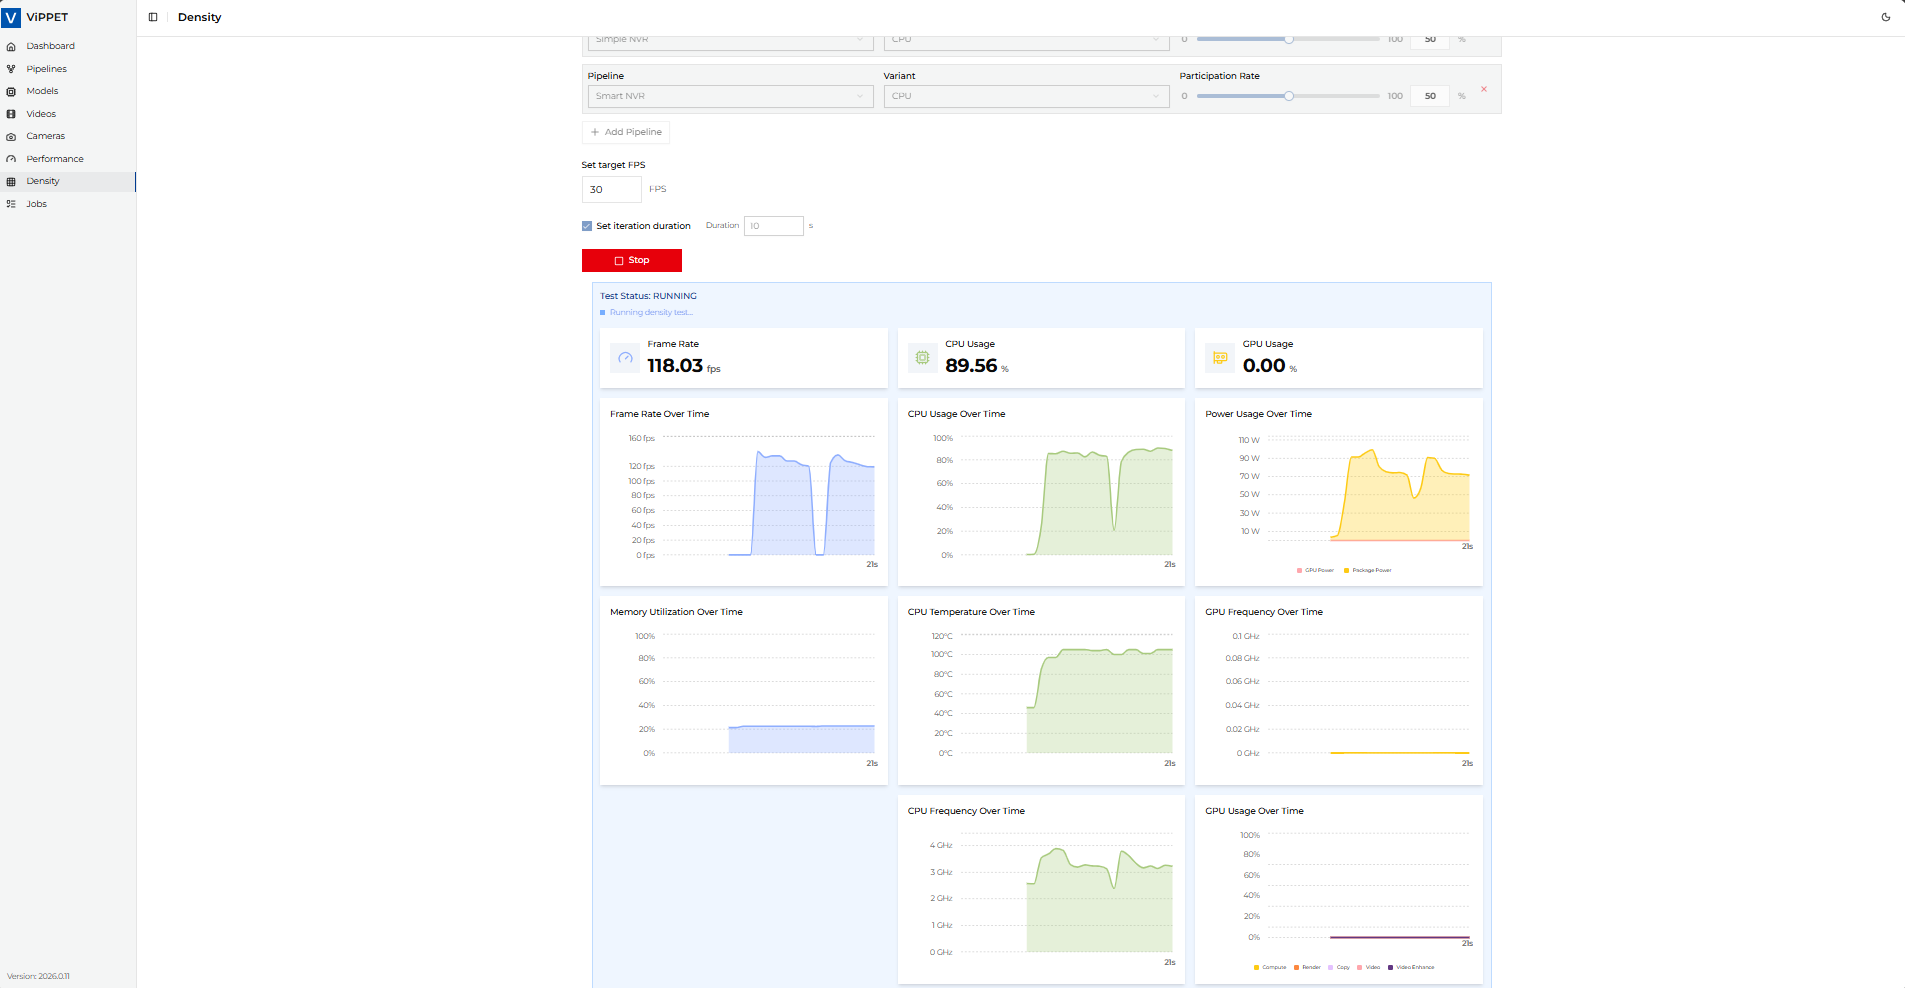This screenshot has width=1905, height=988.
Task: Click the Cameras icon in the sidebar
Action: (11, 137)
